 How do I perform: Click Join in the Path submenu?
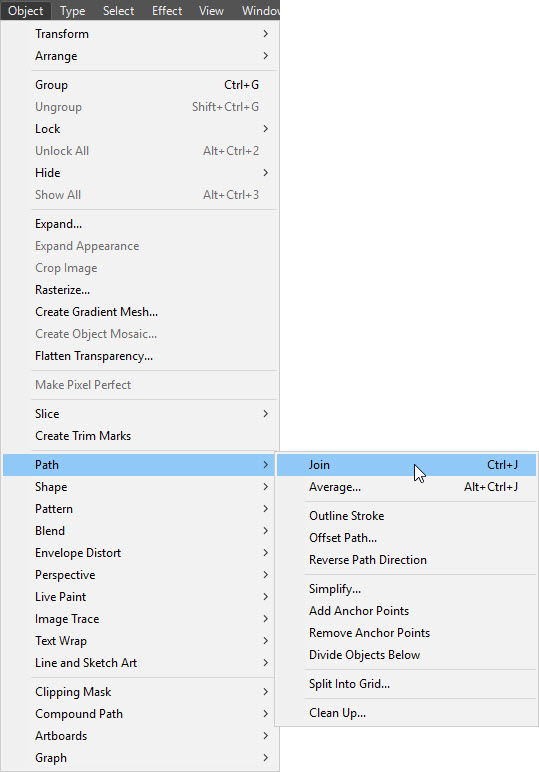tap(406, 465)
